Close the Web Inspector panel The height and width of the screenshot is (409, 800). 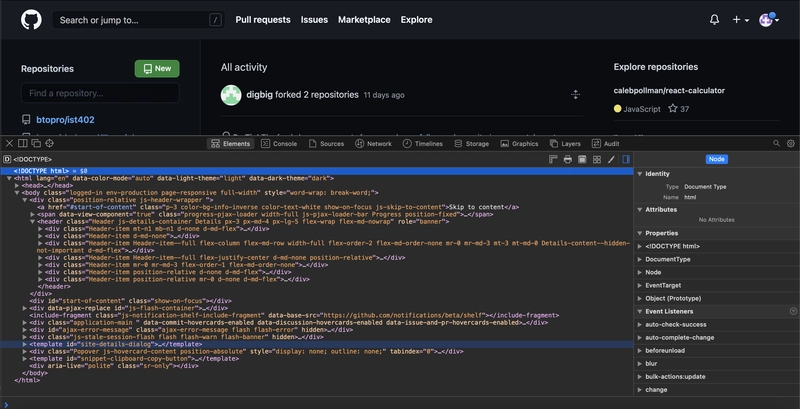point(8,143)
